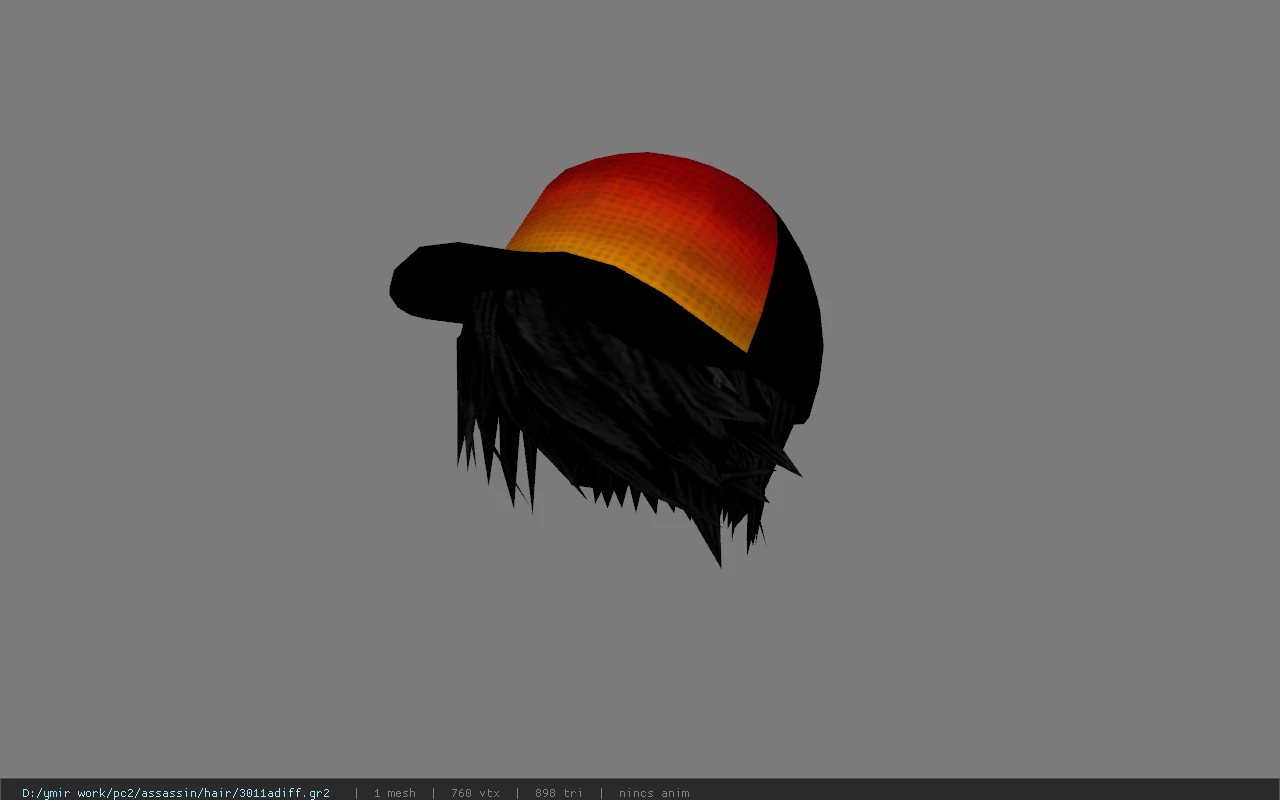This screenshot has width=1280, height=800.
Task: Click the '760 vtx' vertex count label
Action: coord(475,793)
